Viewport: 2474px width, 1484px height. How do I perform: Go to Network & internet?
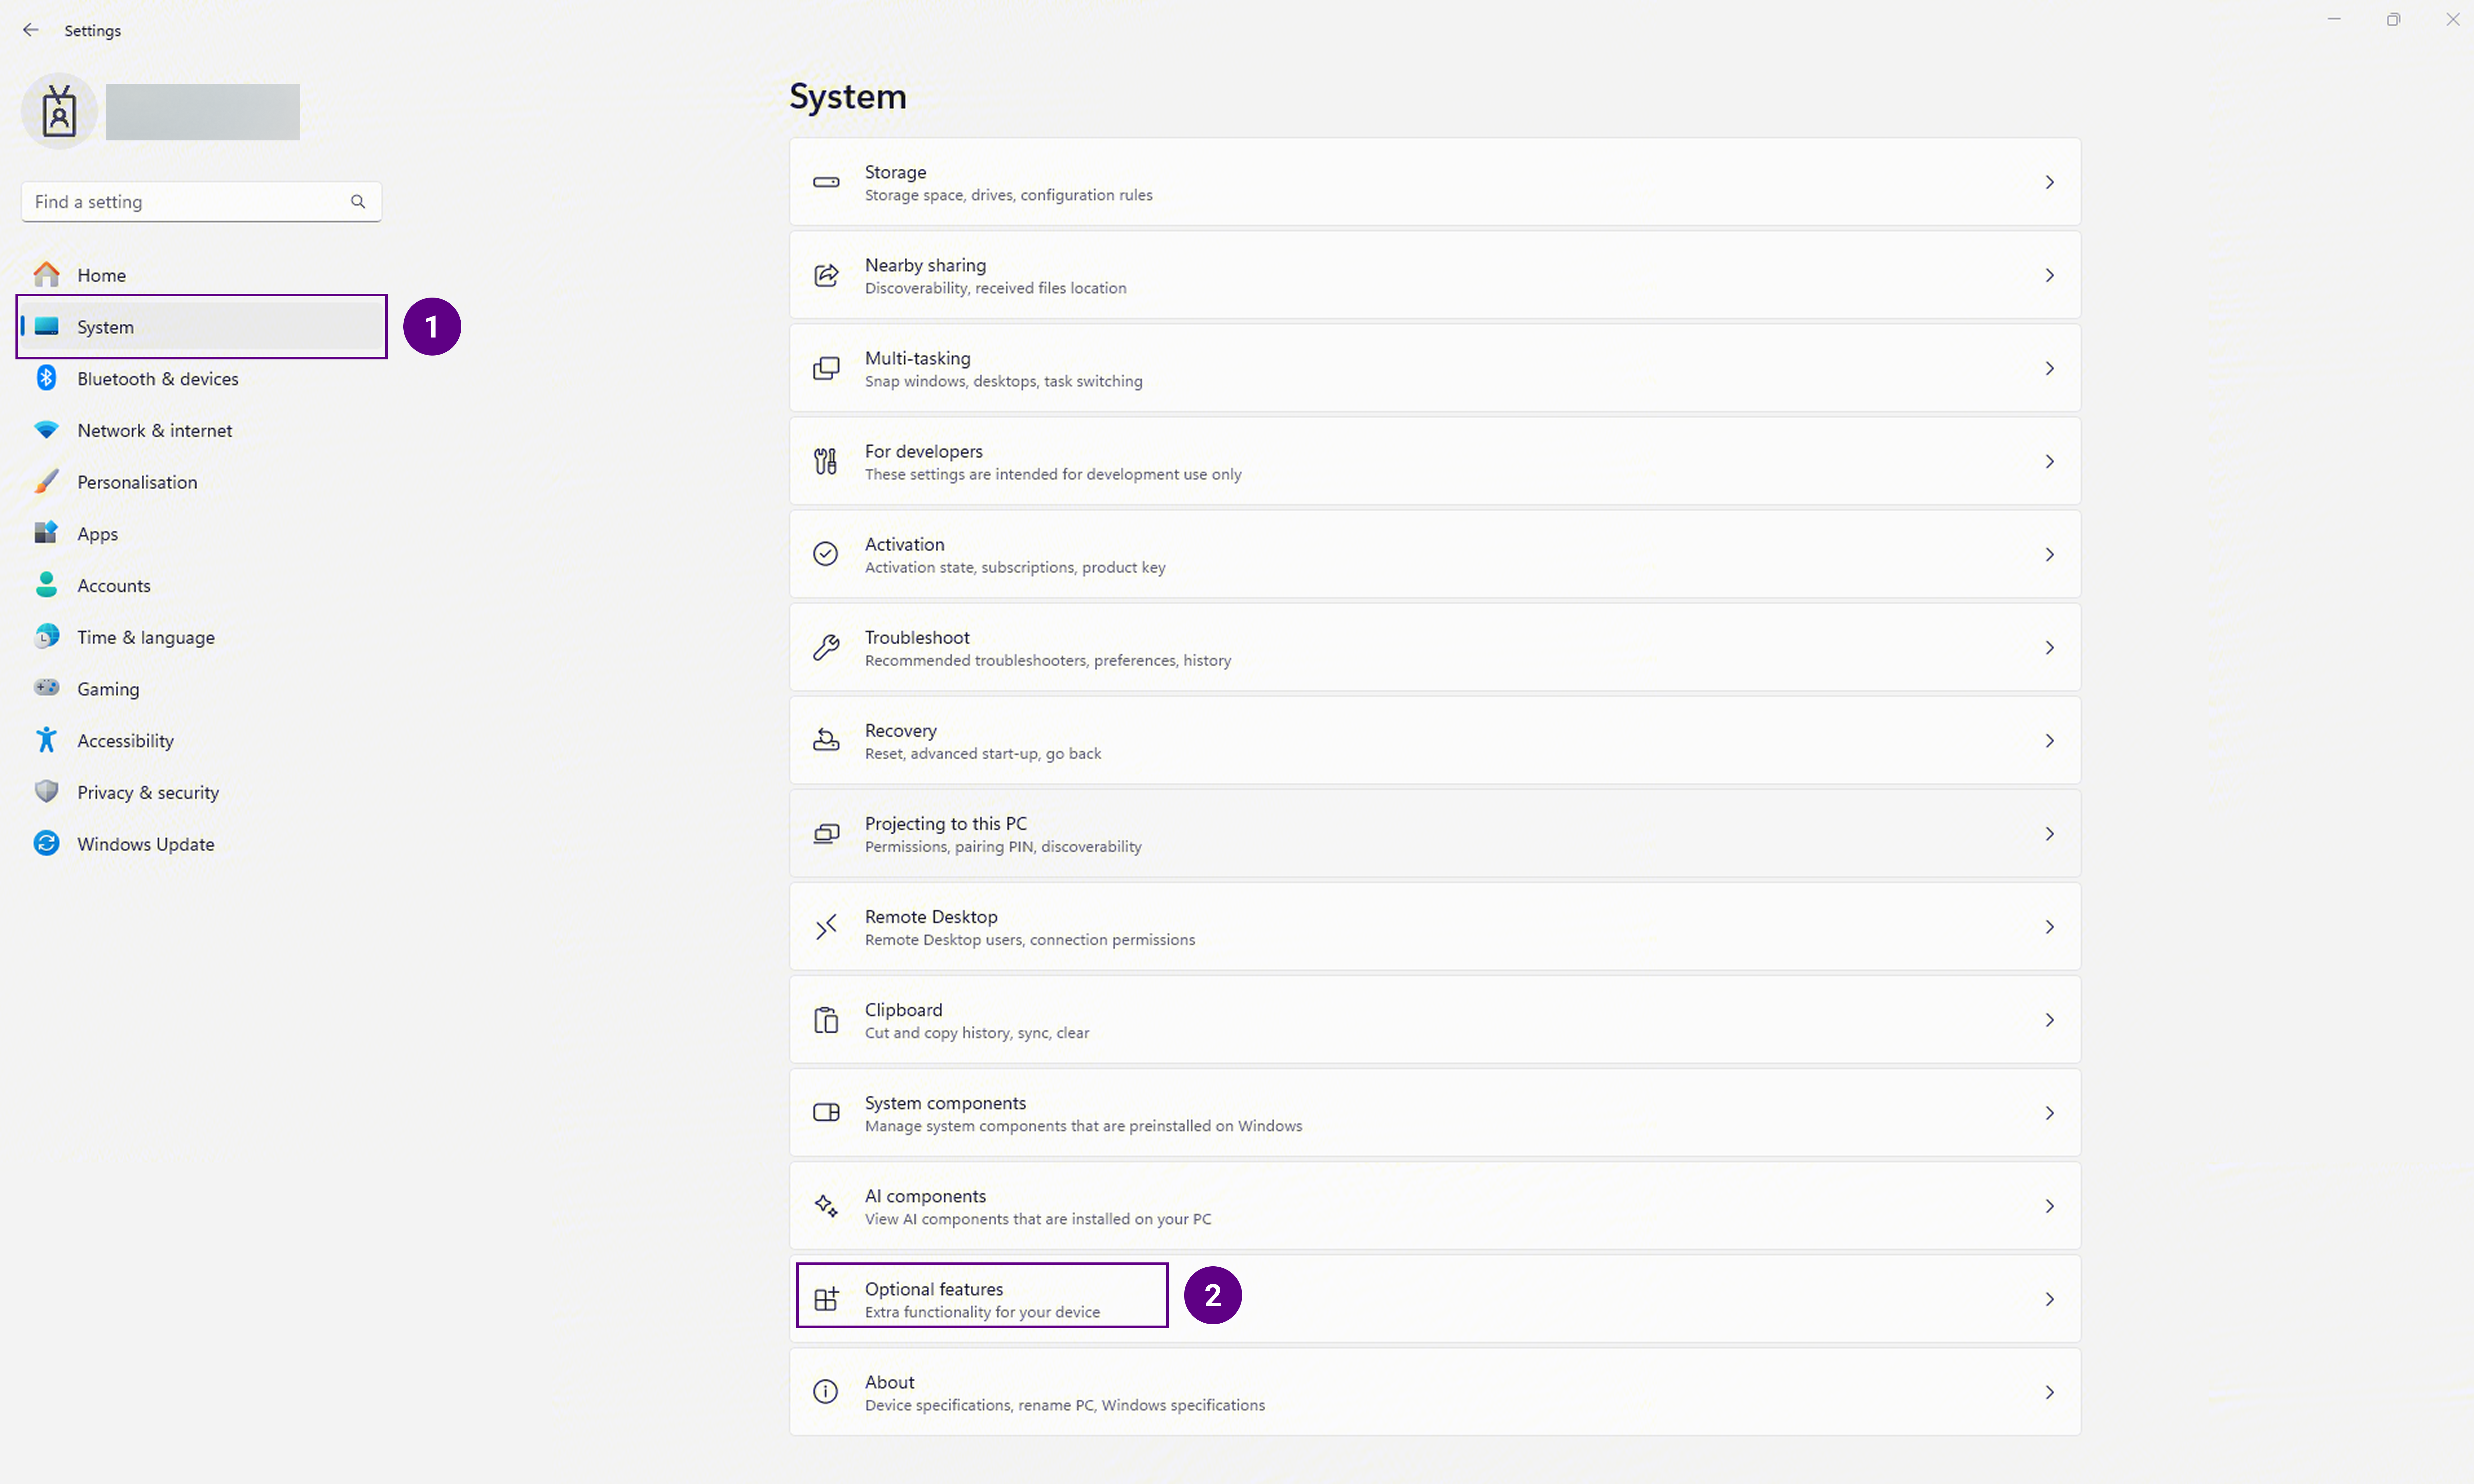tap(202, 430)
